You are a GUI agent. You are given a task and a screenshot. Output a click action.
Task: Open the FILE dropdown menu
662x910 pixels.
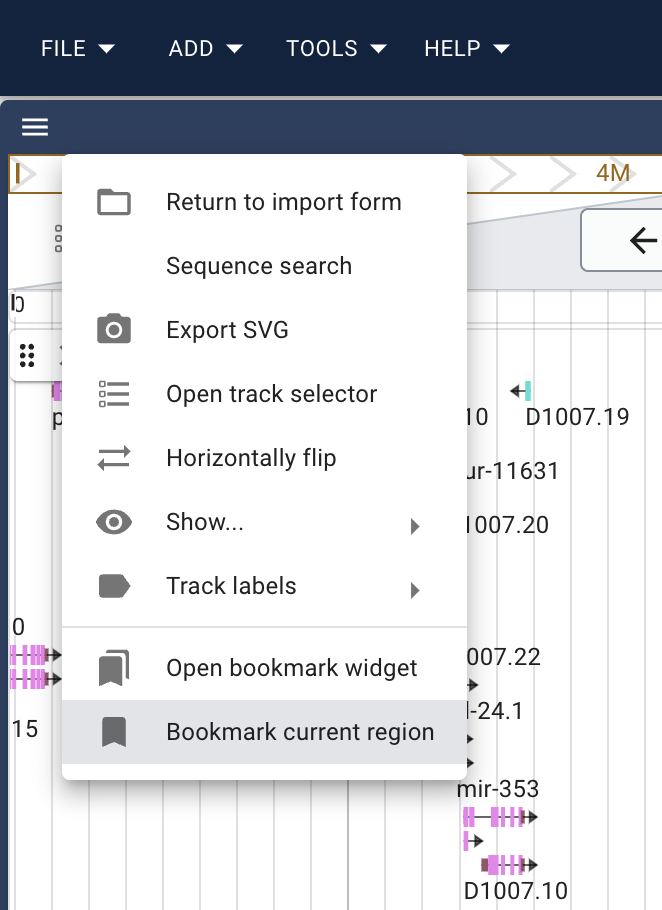click(x=78, y=48)
